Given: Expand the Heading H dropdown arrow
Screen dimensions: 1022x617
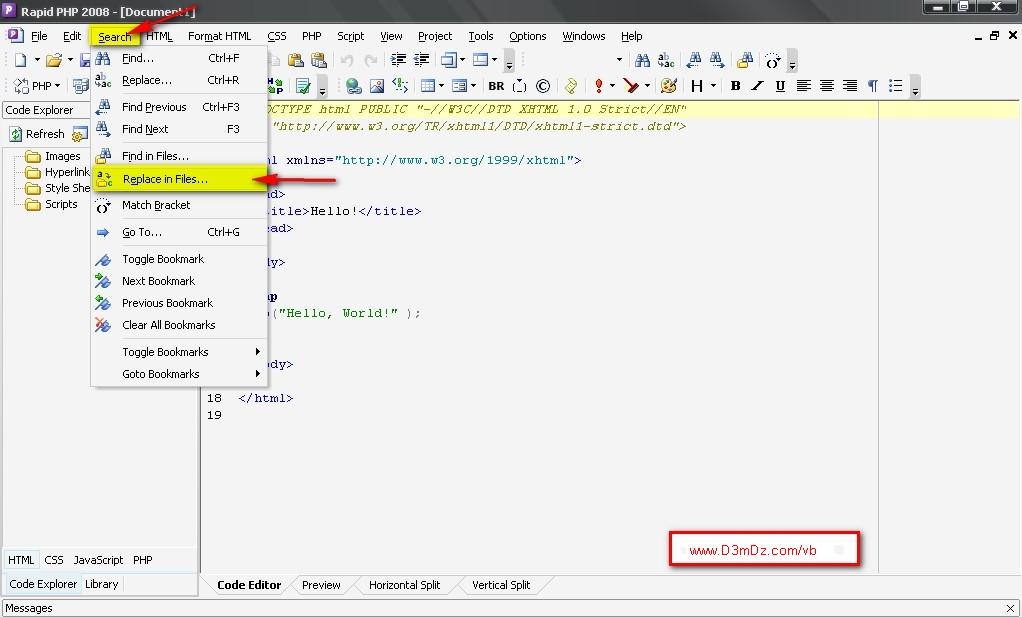Looking at the screenshot, I should [713, 85].
